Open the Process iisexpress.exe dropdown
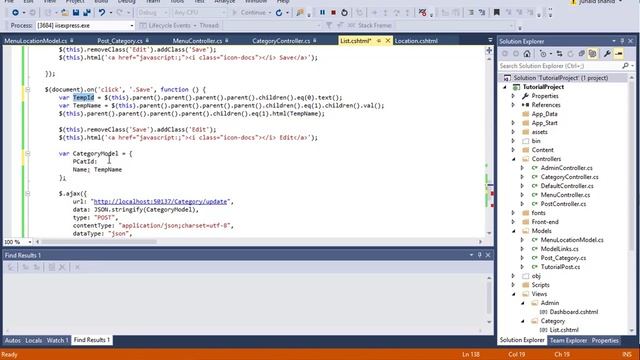Screen dimensions: 640x360 [x=132, y=25]
